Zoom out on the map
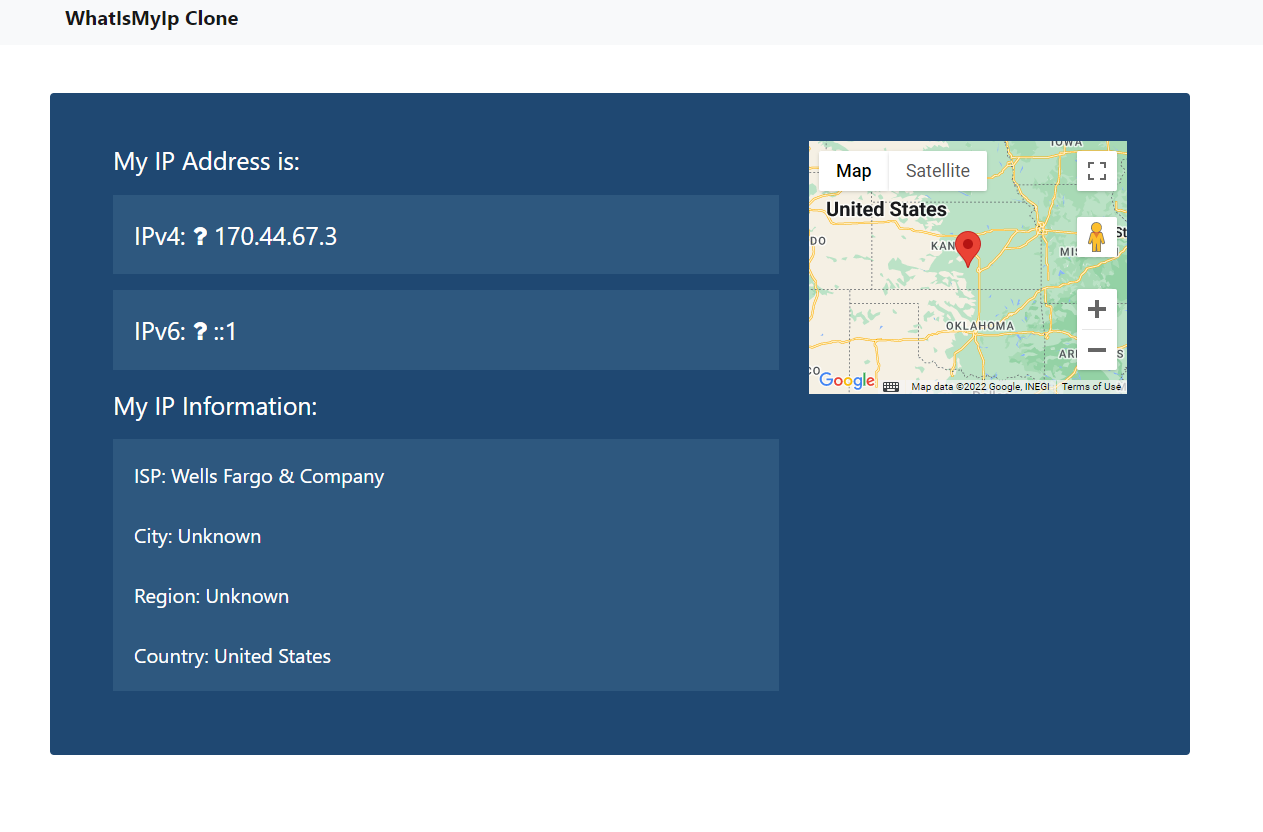This screenshot has width=1263, height=832. pyautogui.click(x=1096, y=350)
